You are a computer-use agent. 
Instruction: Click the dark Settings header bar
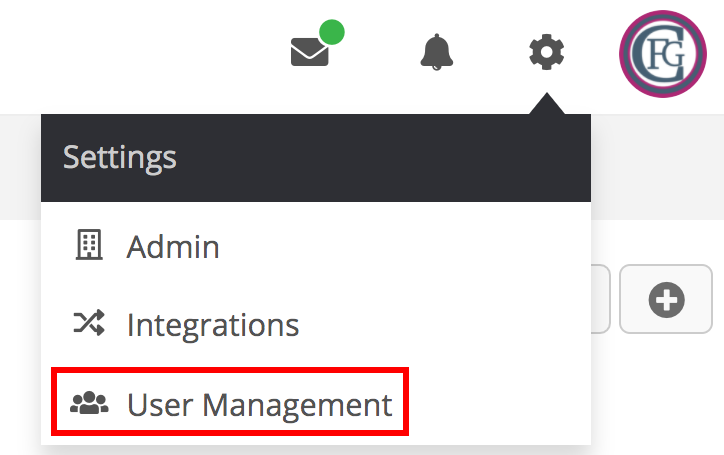(316, 158)
